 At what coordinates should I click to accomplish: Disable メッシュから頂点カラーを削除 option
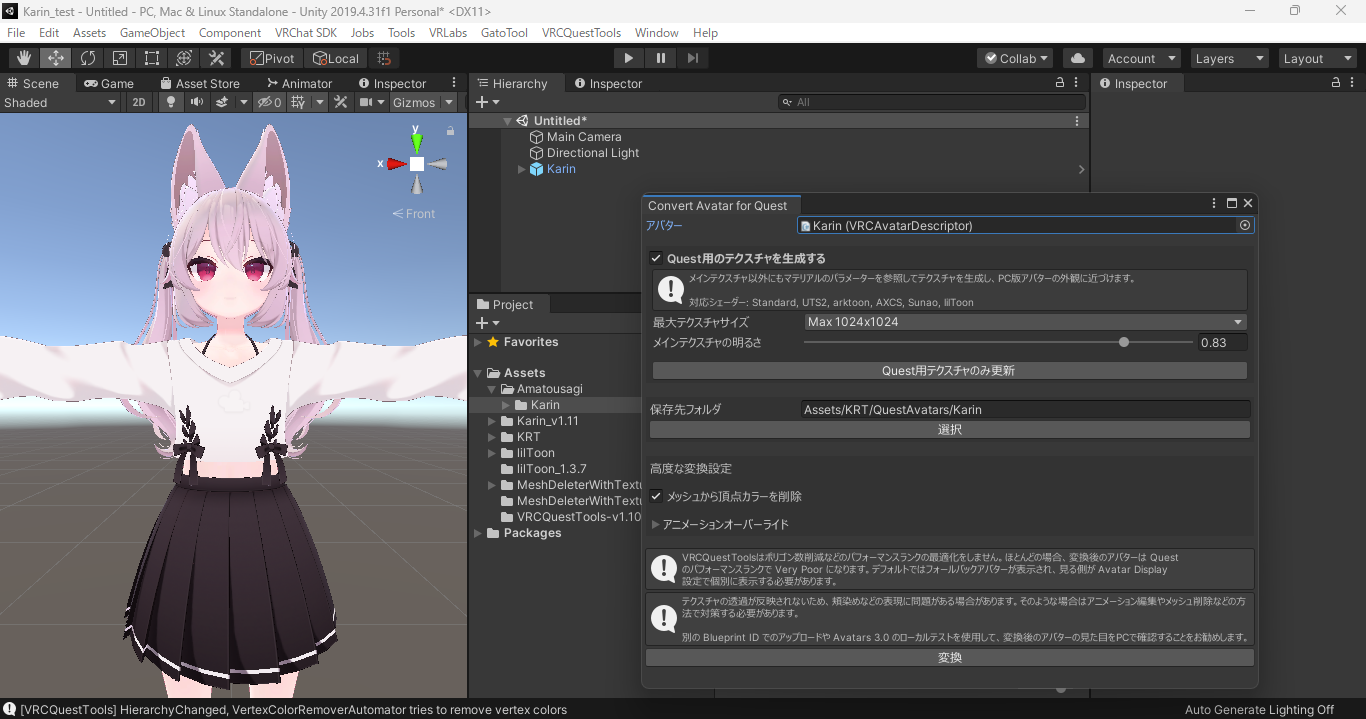(656, 496)
